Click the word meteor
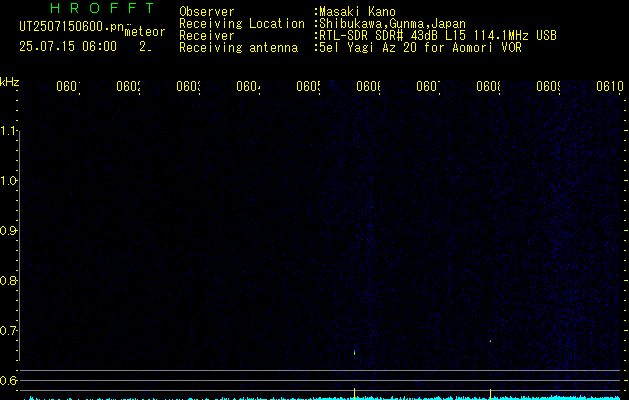This screenshot has height=400, width=629. [145, 32]
